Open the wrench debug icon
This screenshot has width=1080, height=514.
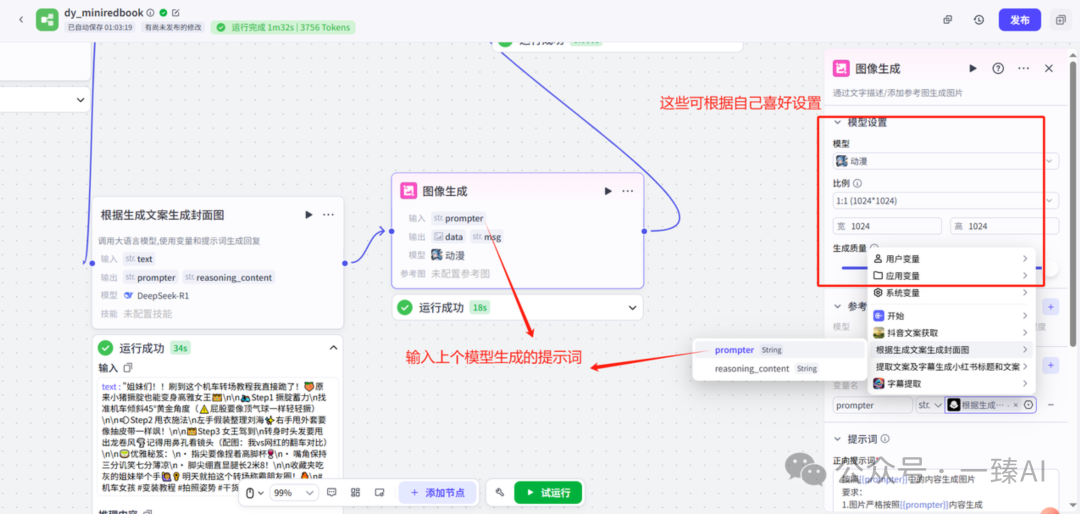pos(500,493)
